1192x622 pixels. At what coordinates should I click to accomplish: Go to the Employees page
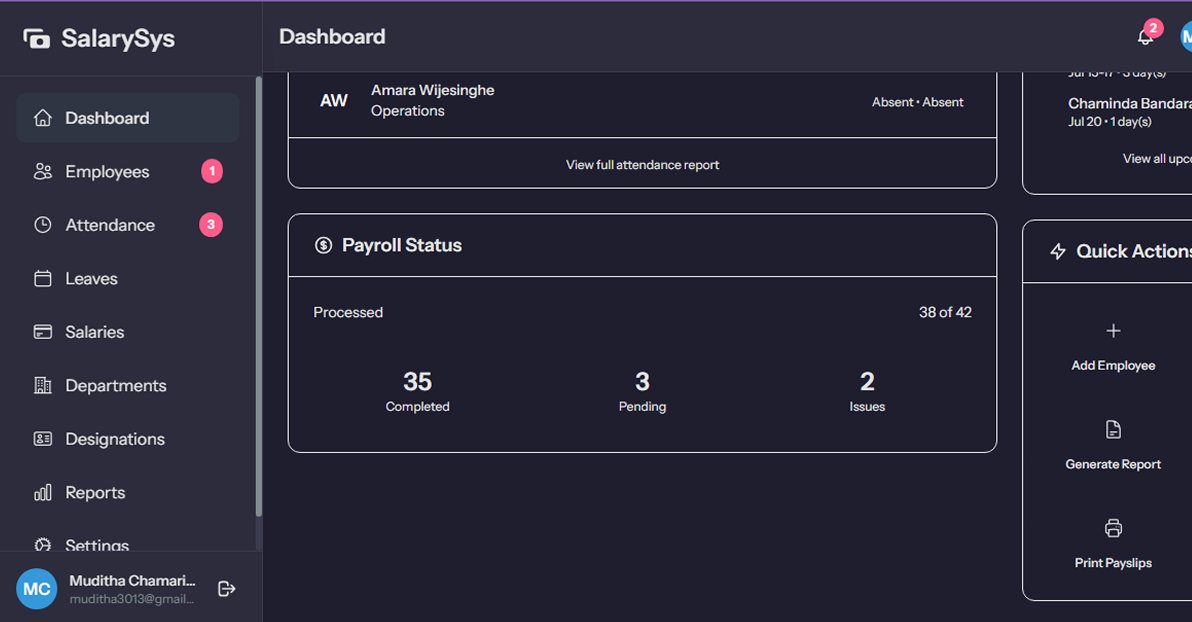(107, 172)
